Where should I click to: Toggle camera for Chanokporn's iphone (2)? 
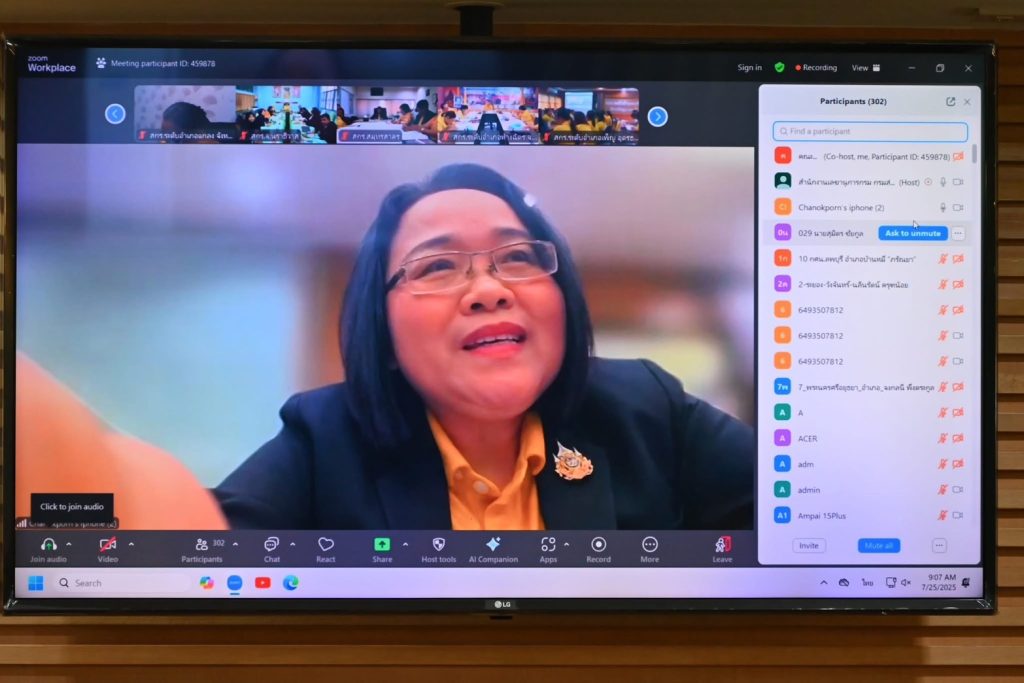(x=958, y=208)
